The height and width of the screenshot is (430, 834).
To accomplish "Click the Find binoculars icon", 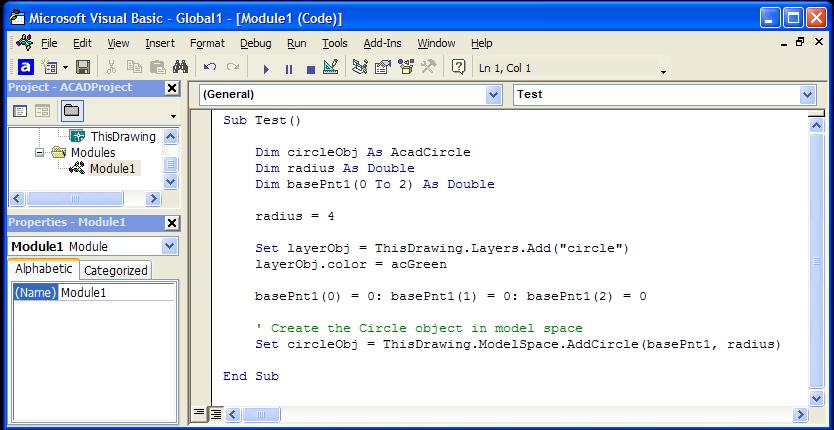I will coord(180,68).
